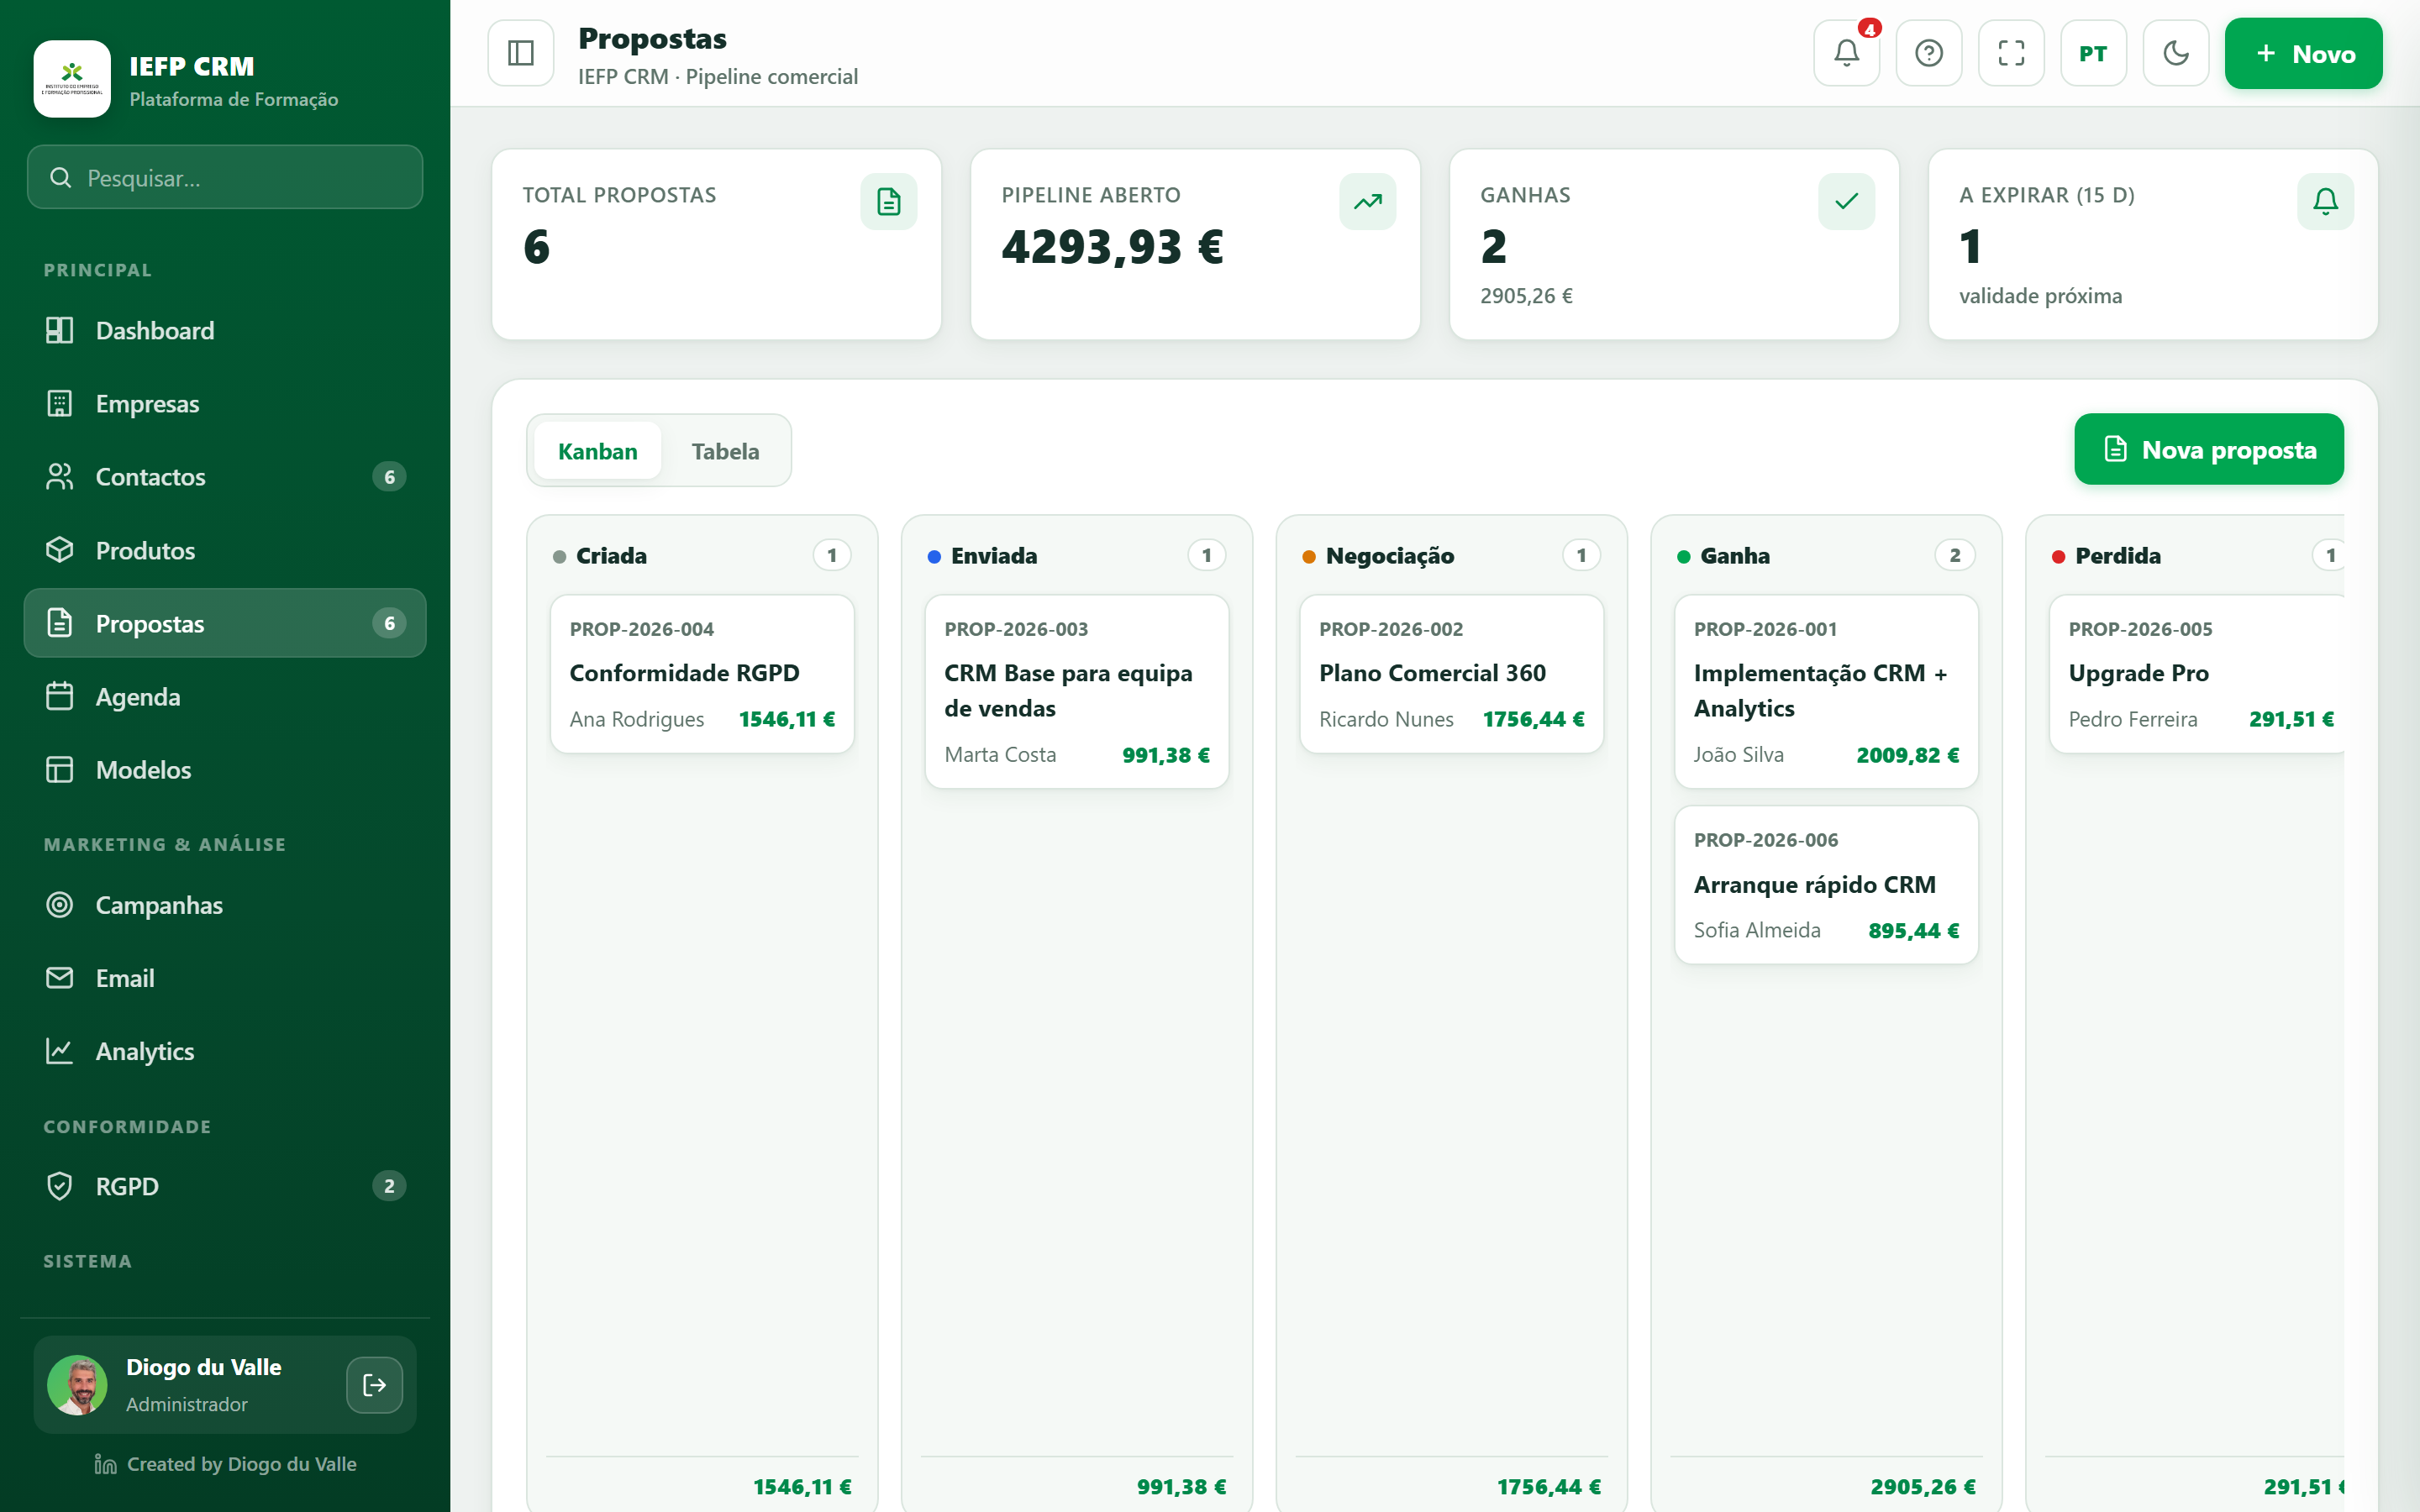Click the Produtos box icon
2420x1512 pixels.
(60, 550)
